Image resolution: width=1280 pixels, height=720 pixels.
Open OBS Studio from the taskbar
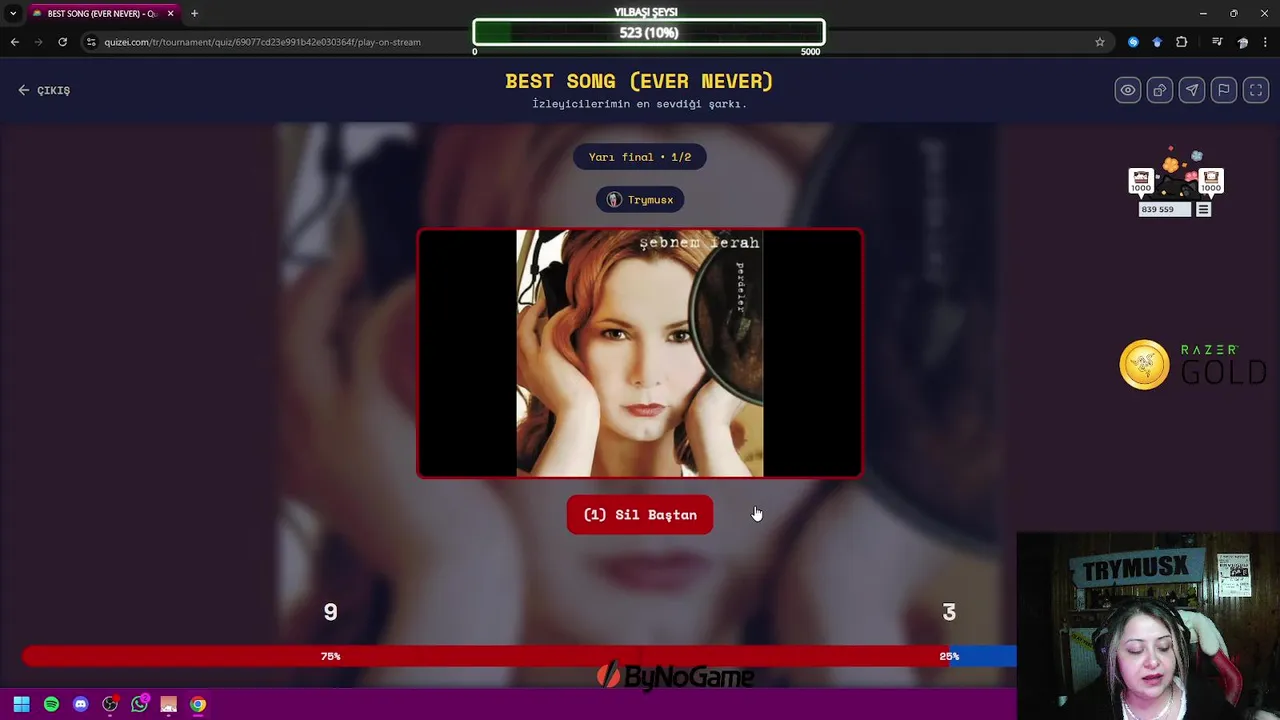tap(110, 704)
